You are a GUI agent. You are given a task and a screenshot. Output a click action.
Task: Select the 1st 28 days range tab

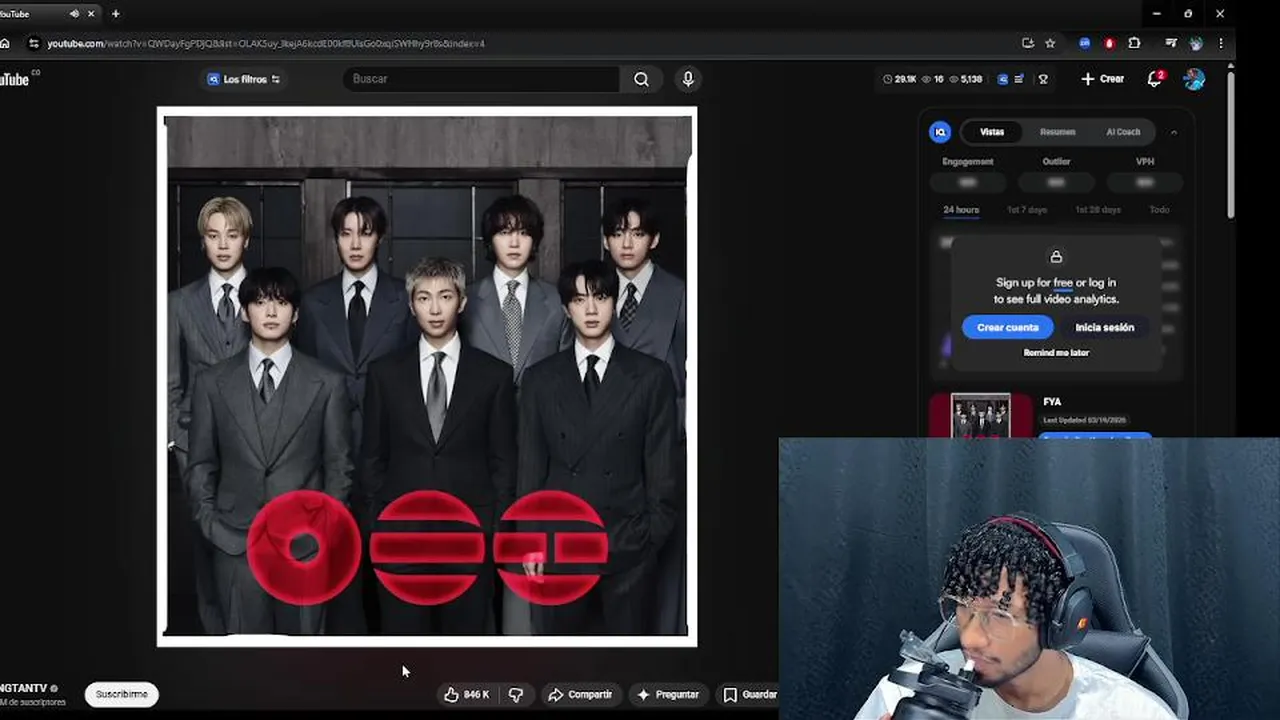click(x=1098, y=210)
